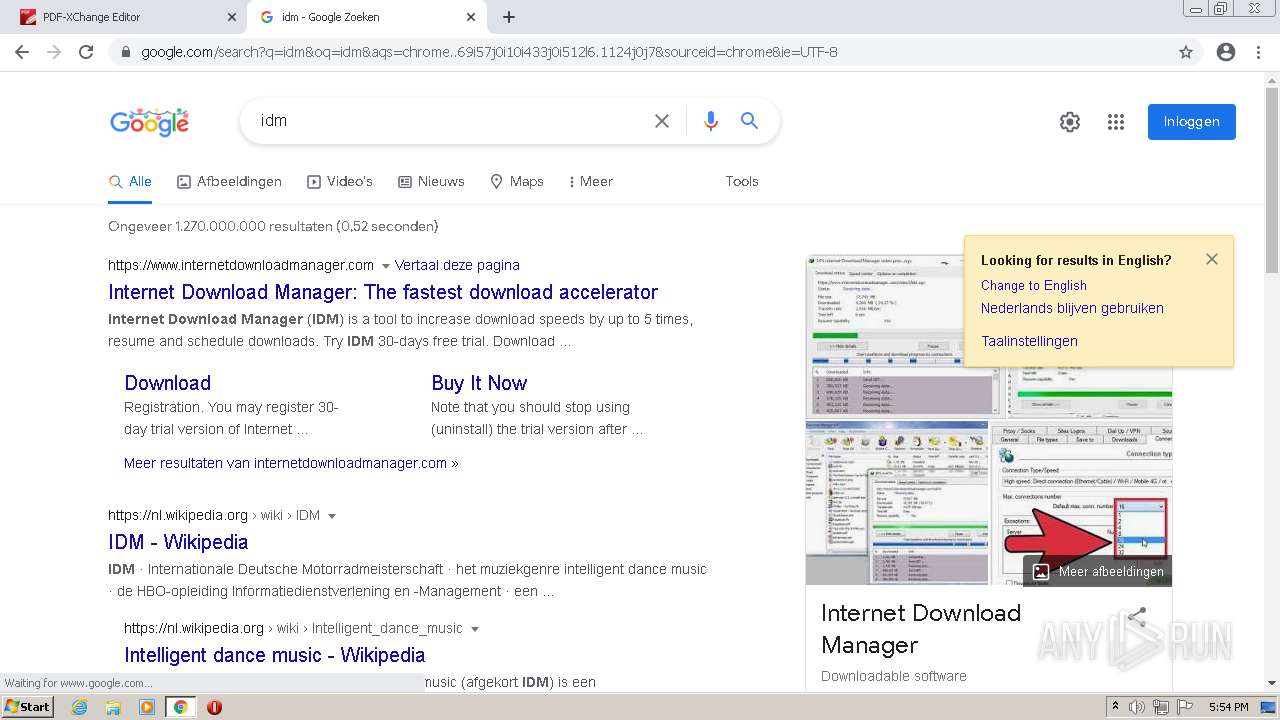Close the idm - Google Zoeken tab
Viewport: 1280px width, 720px height.
tap(471, 17)
